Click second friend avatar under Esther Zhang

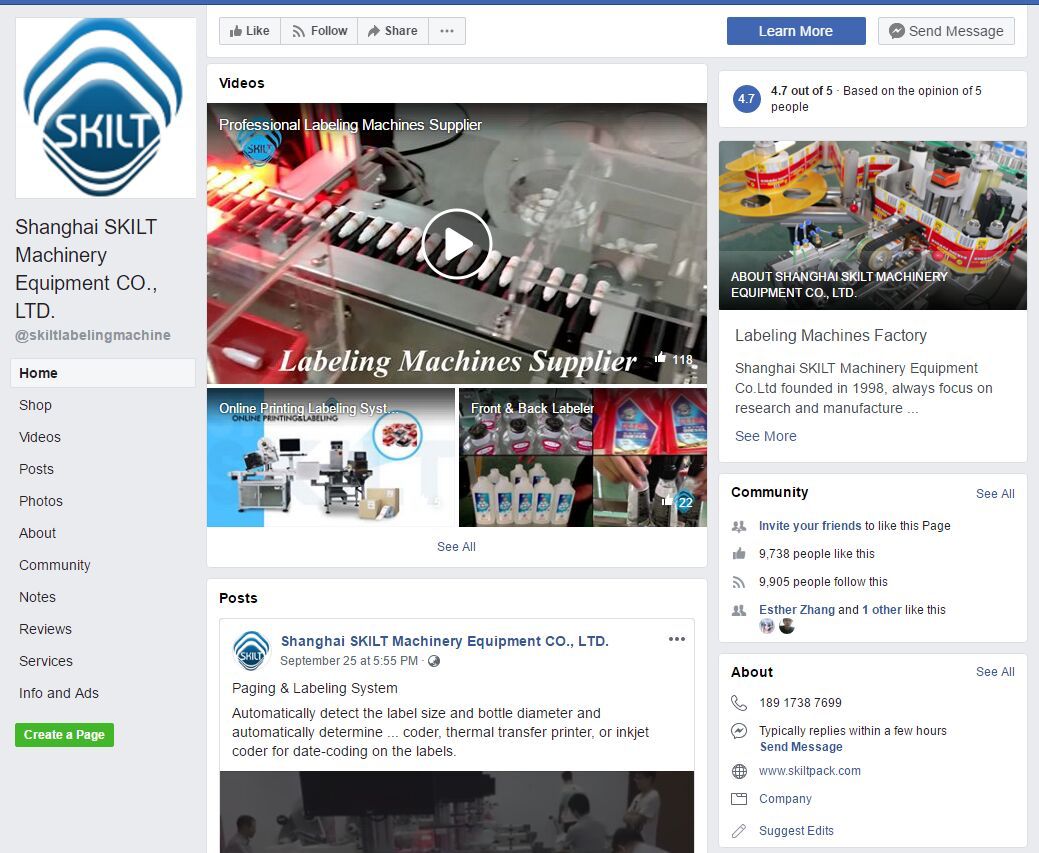(787, 626)
